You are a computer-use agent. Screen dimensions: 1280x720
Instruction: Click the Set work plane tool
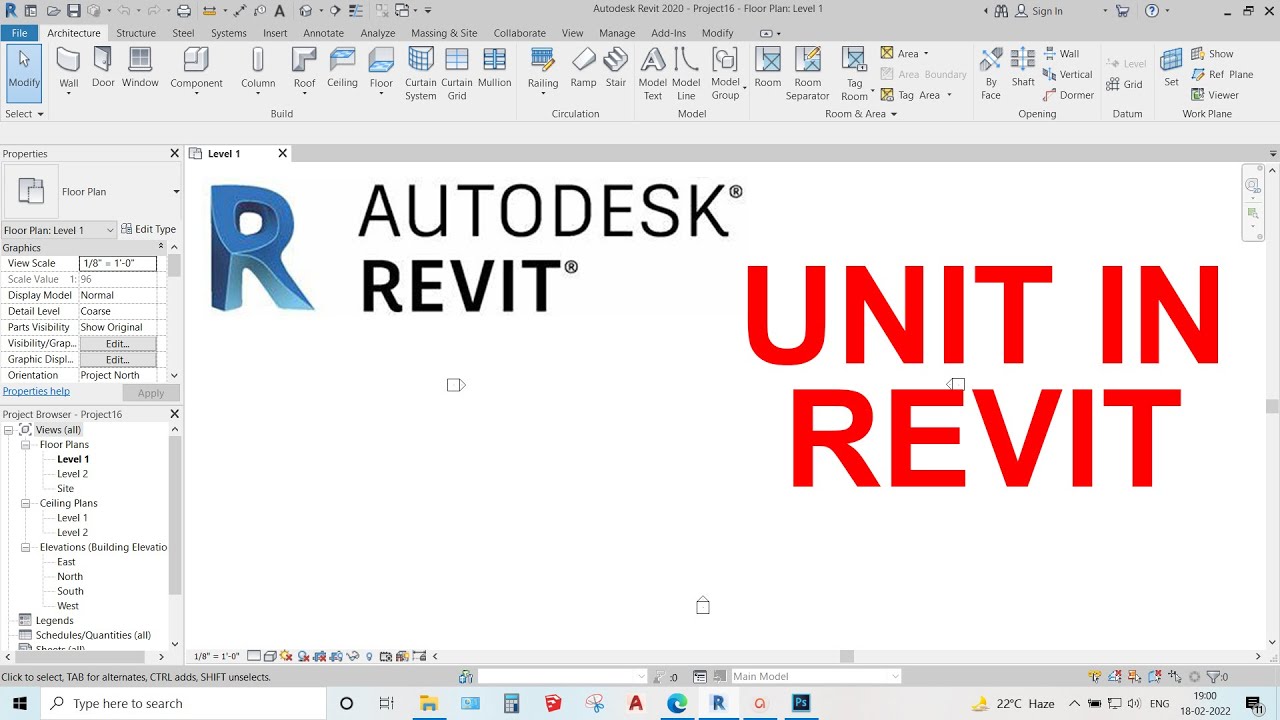[1171, 68]
